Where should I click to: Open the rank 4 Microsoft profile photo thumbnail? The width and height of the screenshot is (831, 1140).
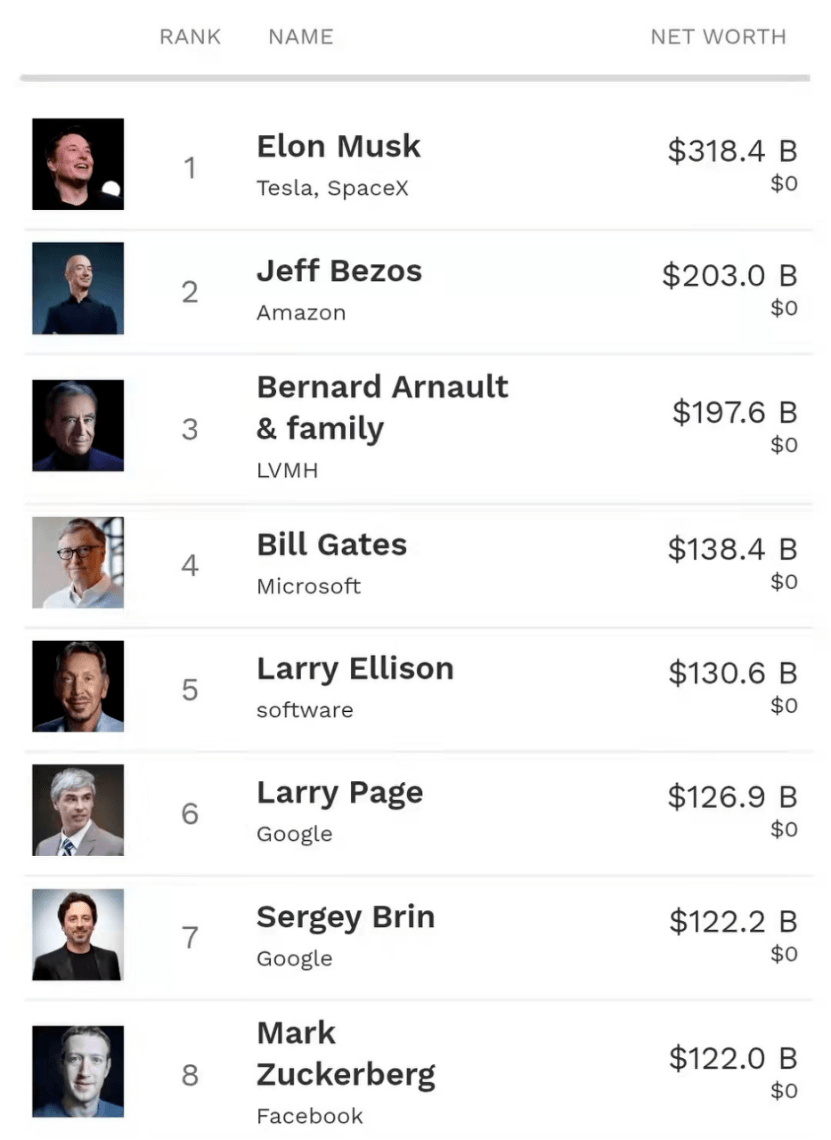click(78, 563)
